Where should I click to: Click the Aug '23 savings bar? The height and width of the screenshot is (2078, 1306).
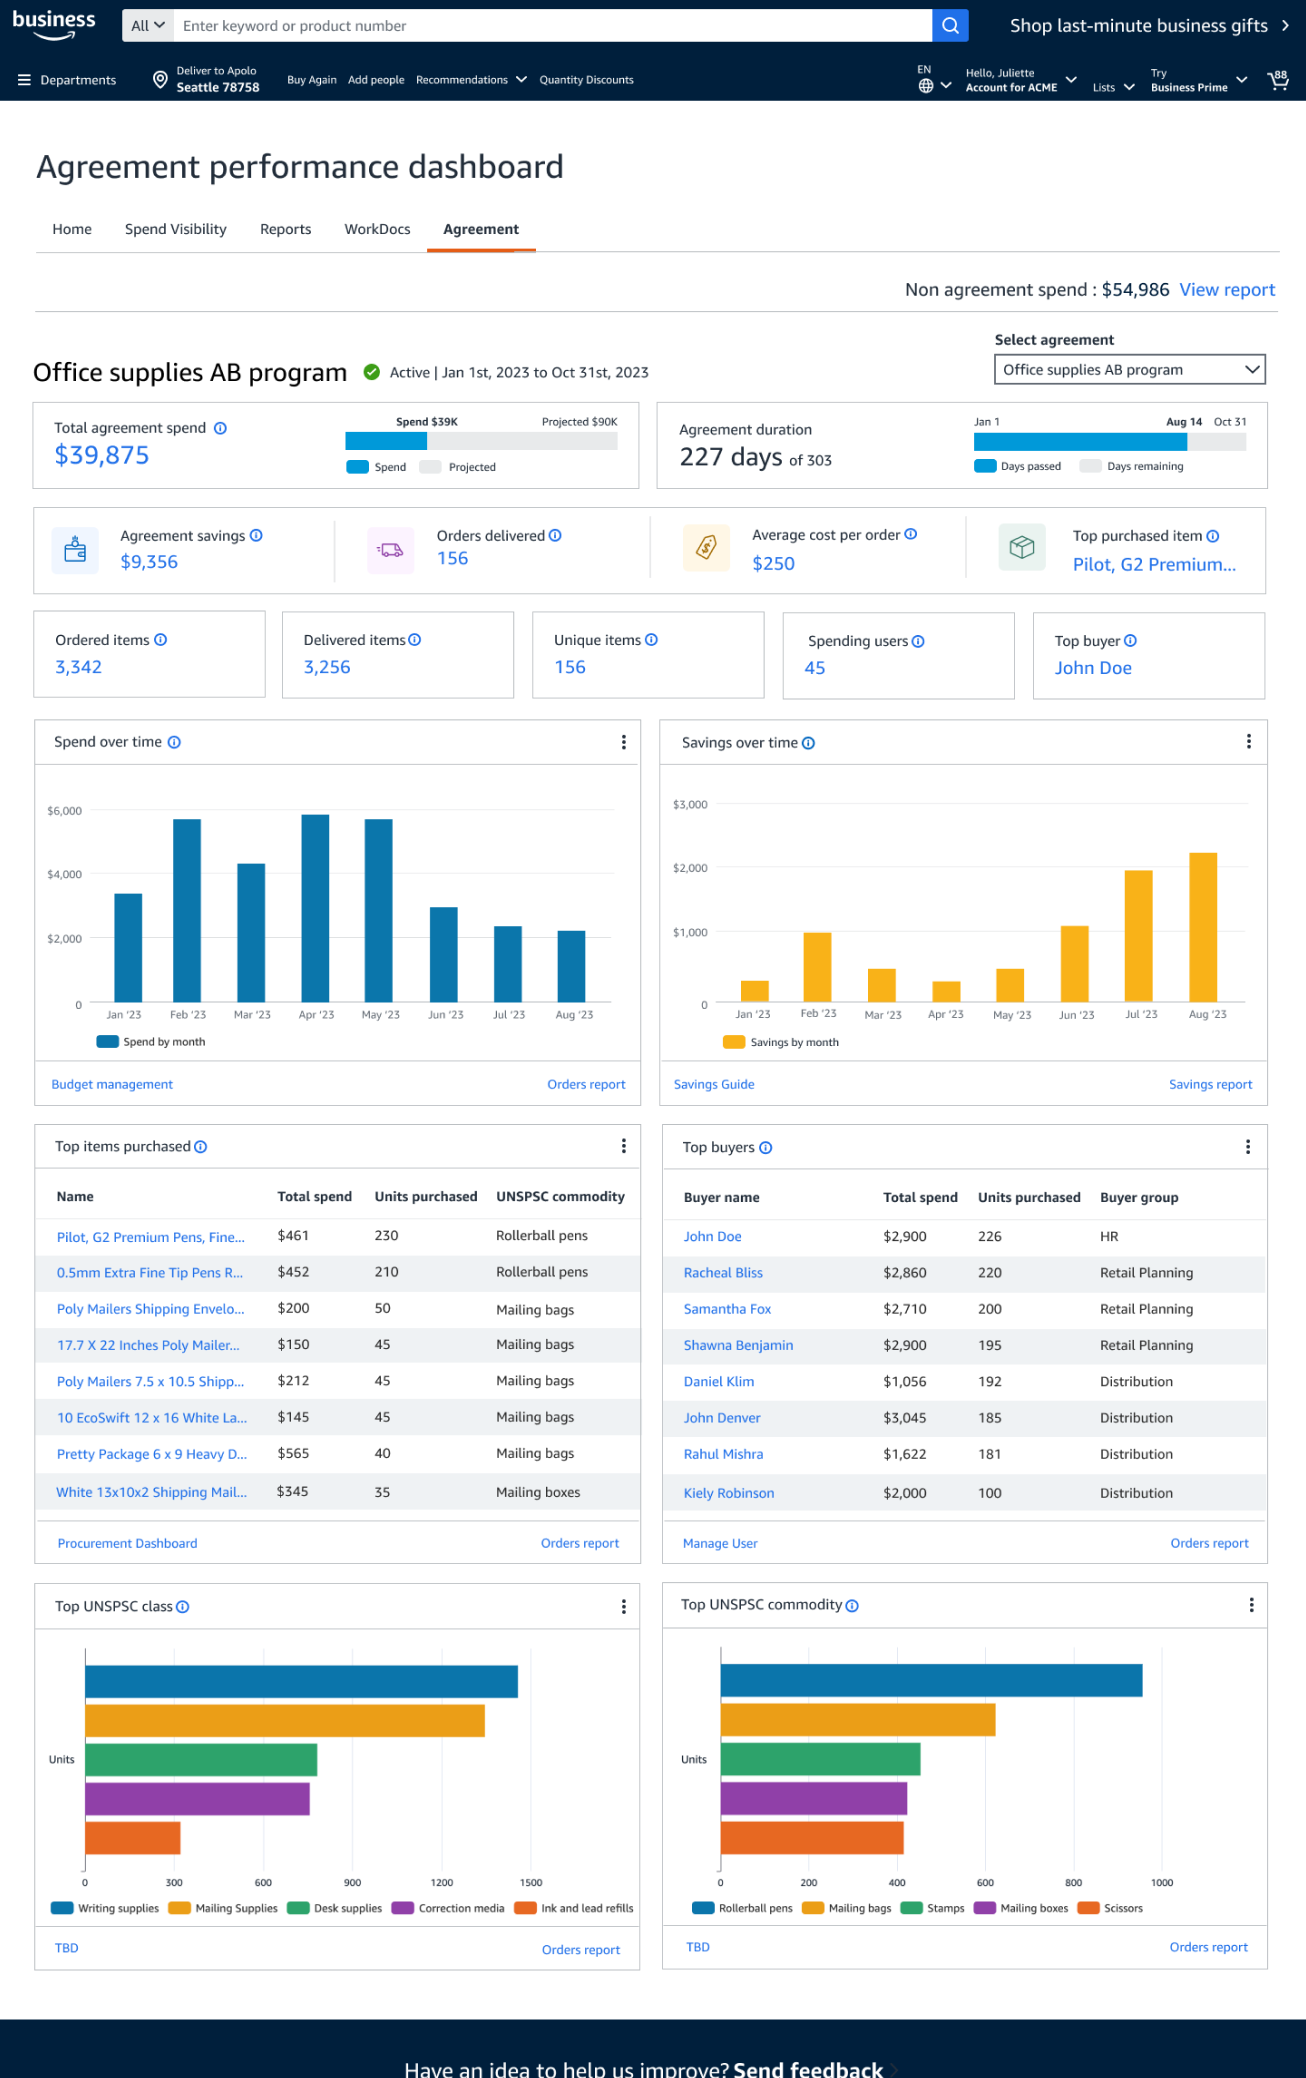click(x=1202, y=927)
